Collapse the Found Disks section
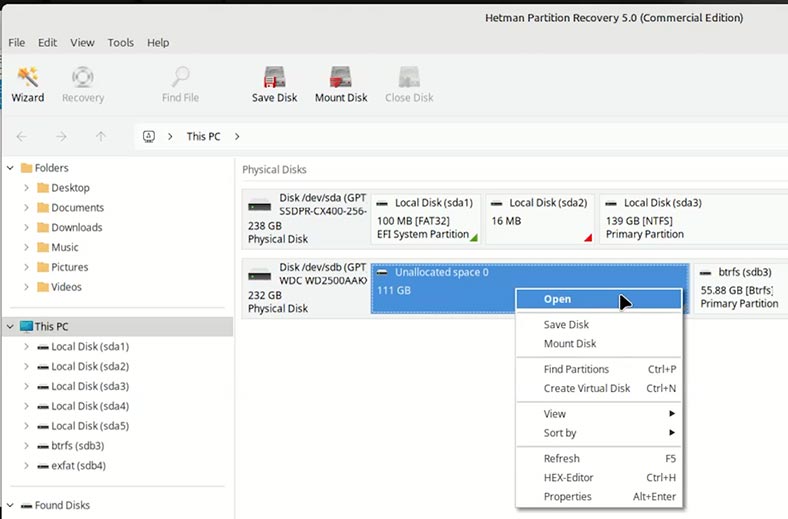The image size is (788, 519). click(10, 505)
